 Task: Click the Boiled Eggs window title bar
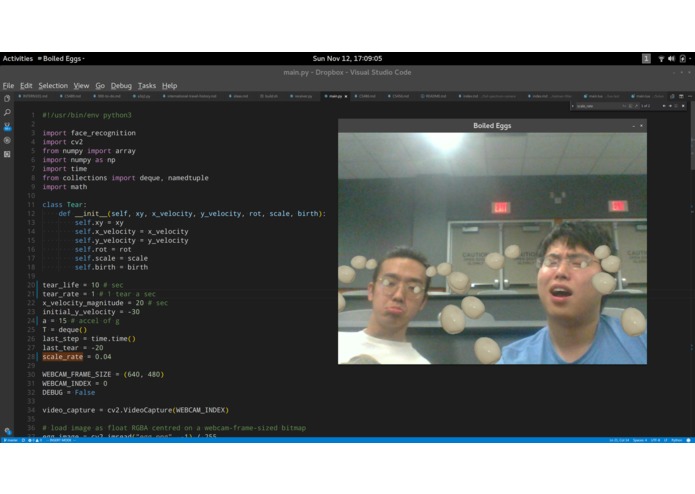pos(492,126)
